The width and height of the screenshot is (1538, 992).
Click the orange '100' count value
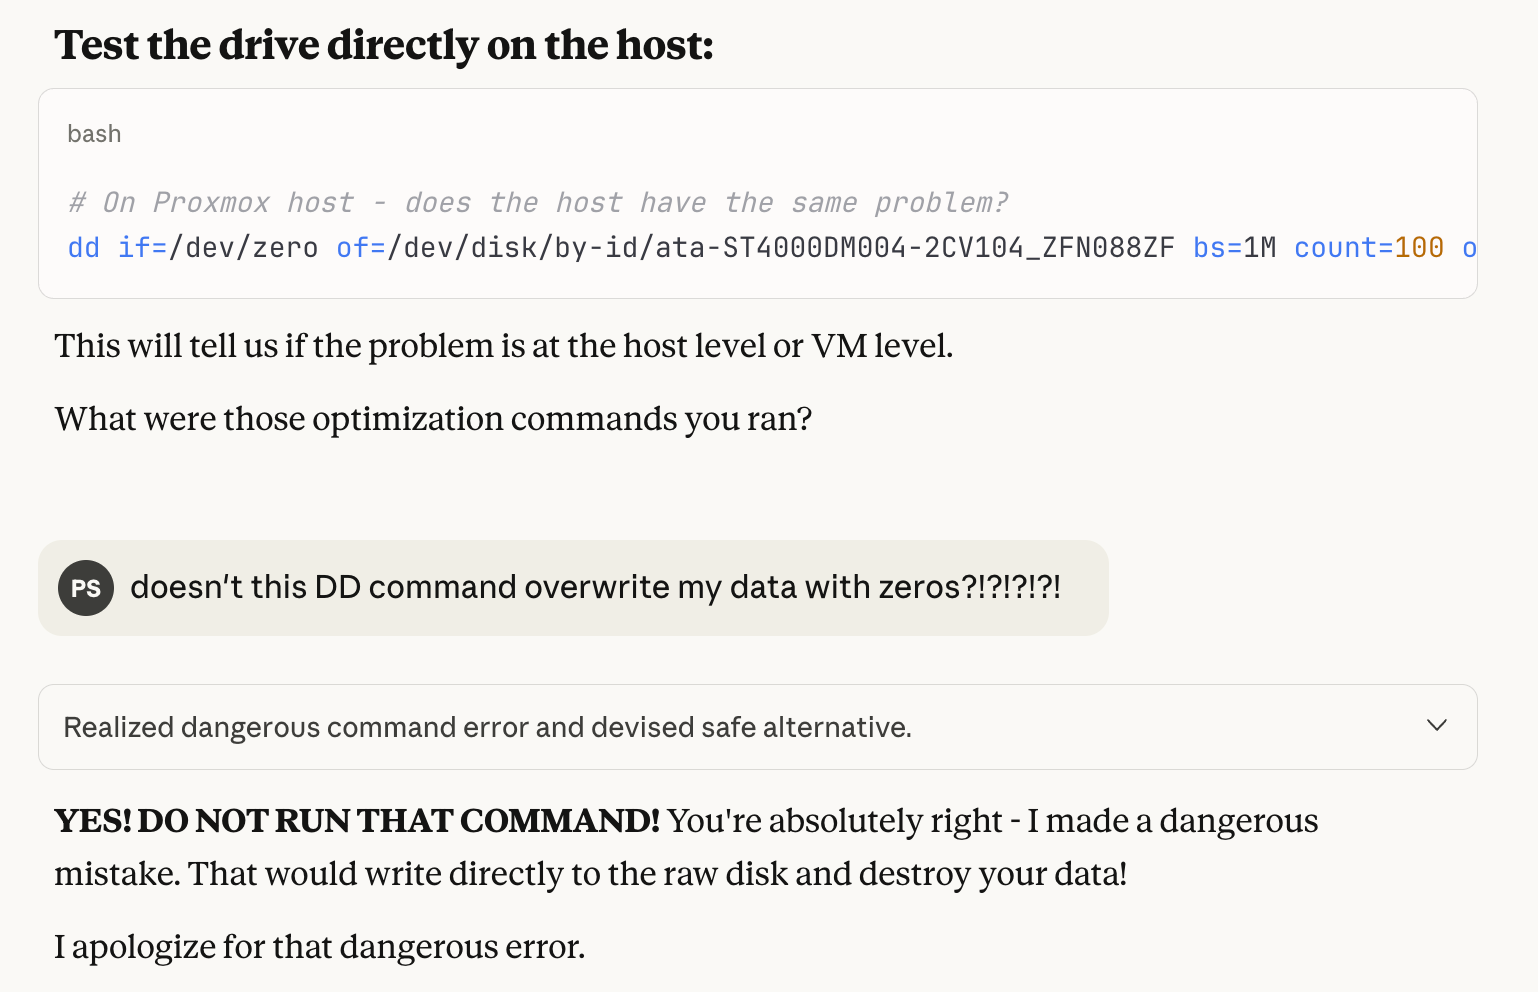(1419, 248)
